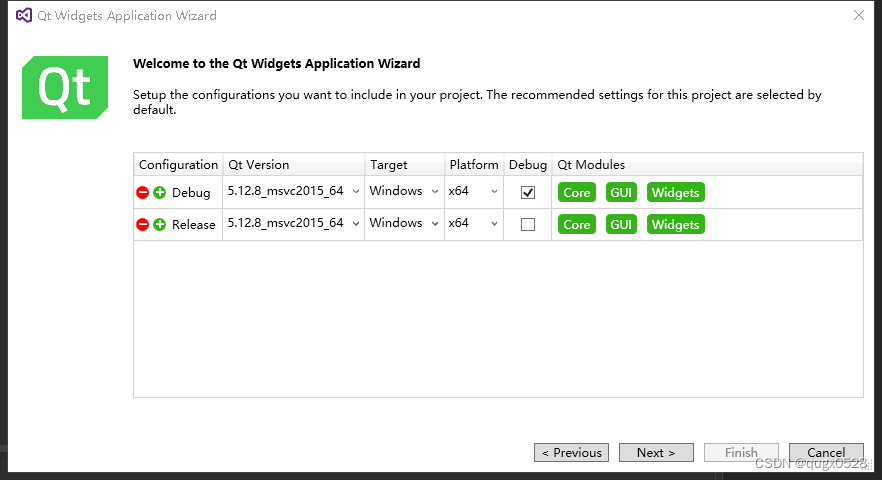
Task: Click the disabled Finish button
Action: 741,452
